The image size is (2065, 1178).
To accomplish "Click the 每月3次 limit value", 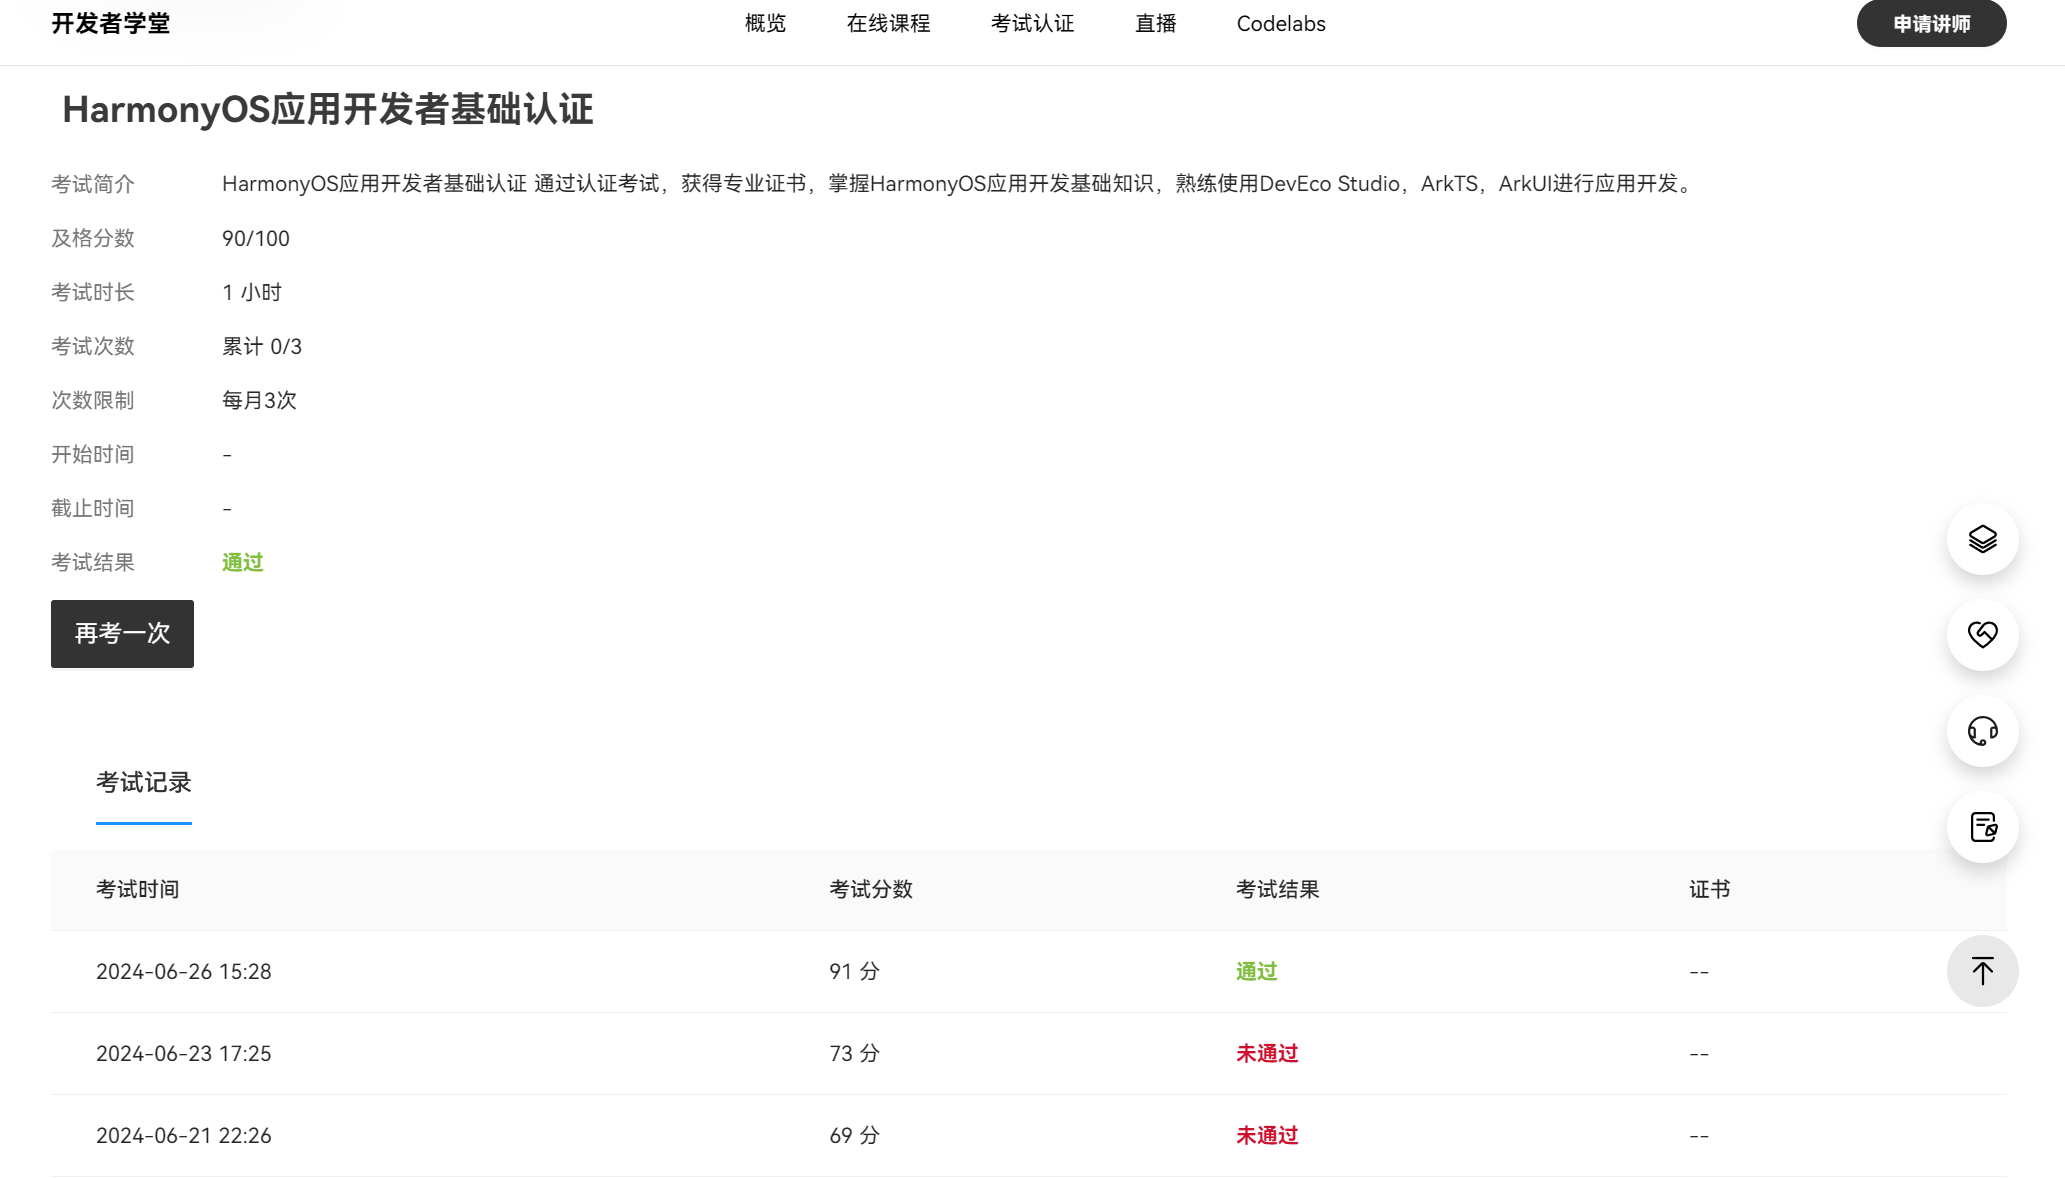I will coord(260,400).
